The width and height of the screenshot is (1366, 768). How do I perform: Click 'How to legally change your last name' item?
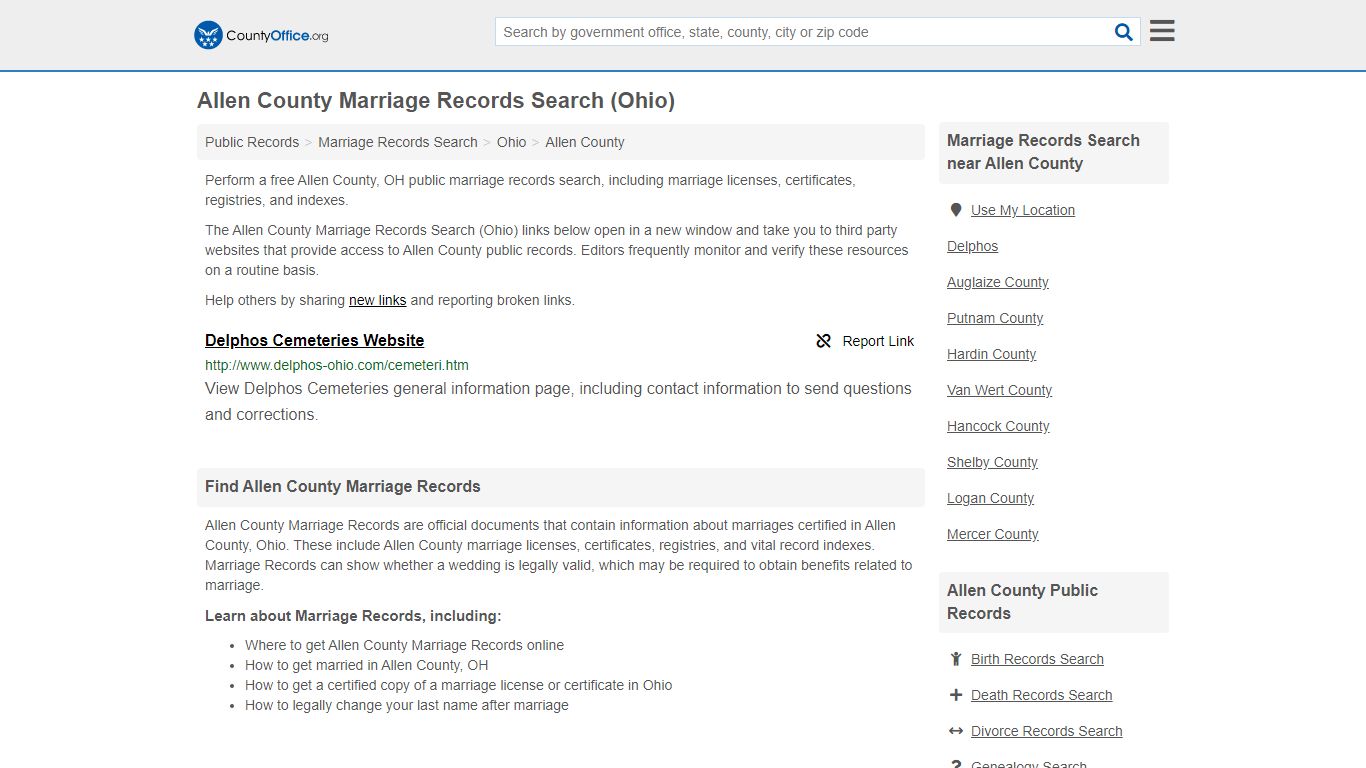pyautogui.click(x=407, y=705)
